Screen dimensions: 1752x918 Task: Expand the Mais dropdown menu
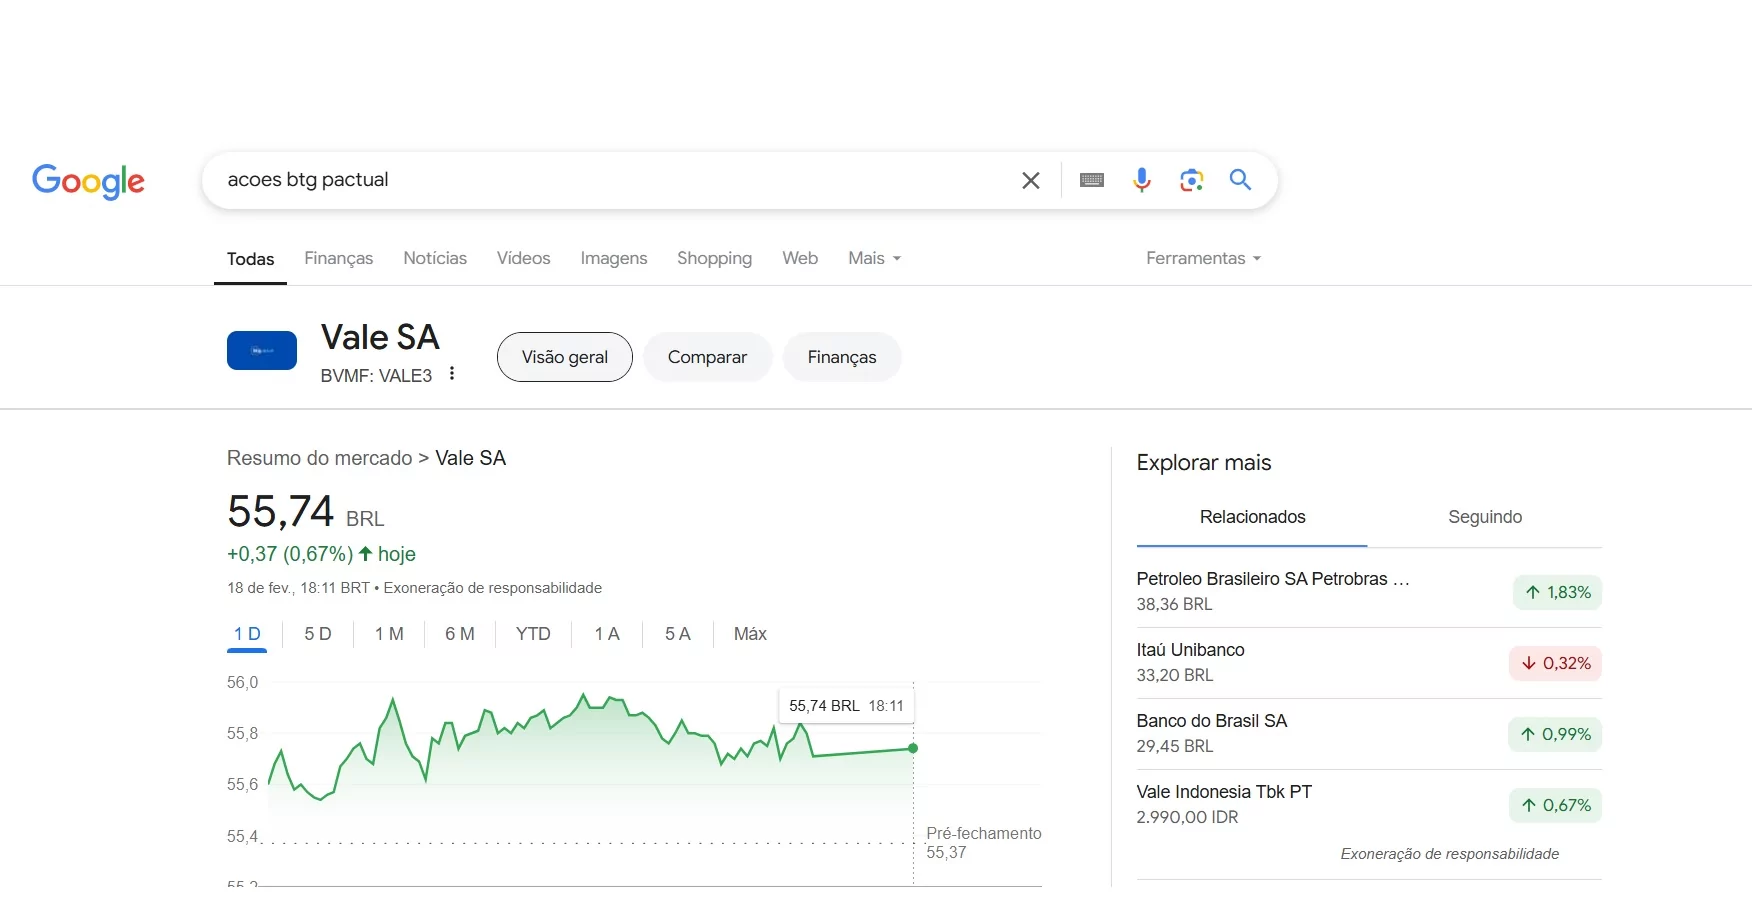click(x=874, y=258)
